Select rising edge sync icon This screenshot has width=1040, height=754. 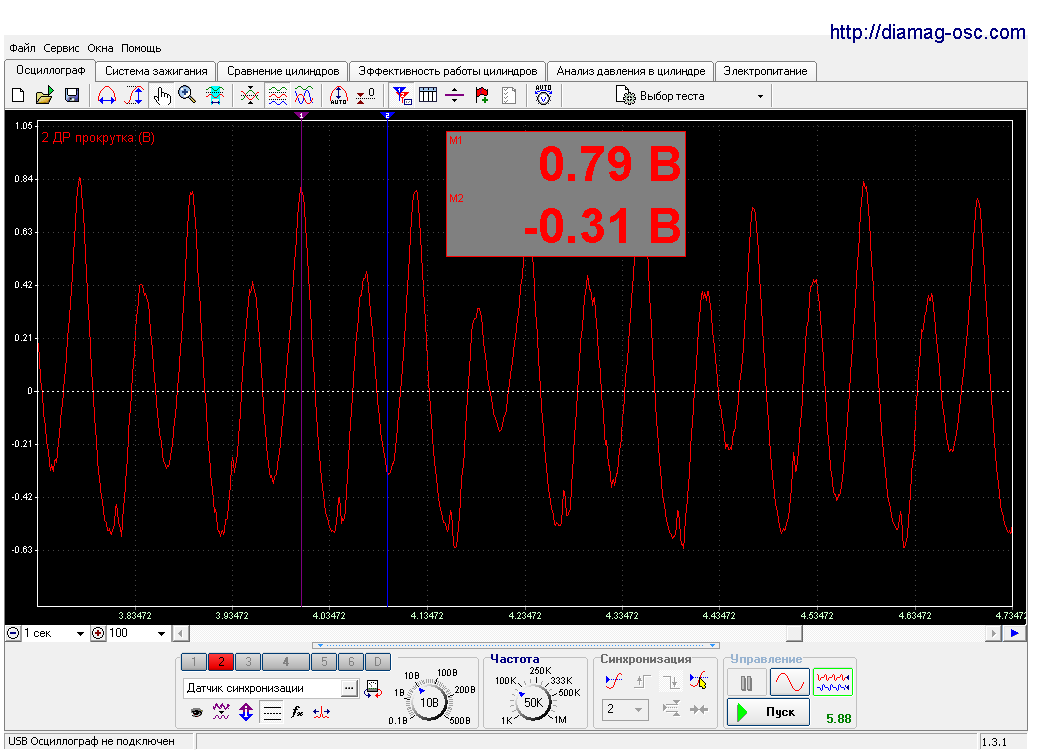point(641,681)
